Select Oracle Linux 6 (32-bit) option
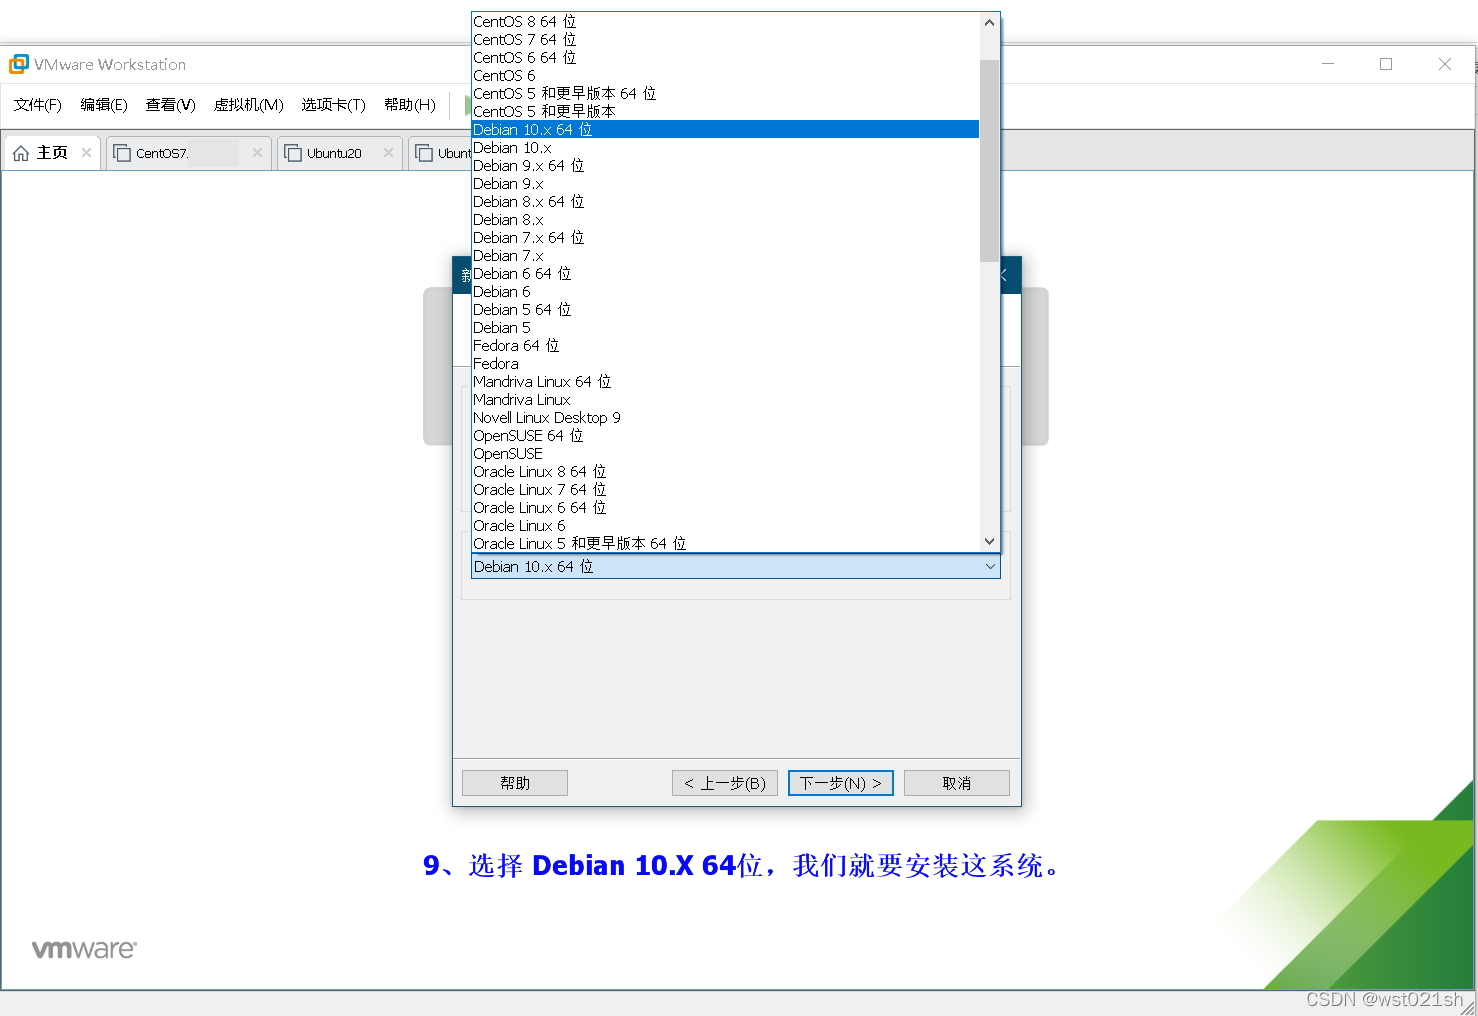The width and height of the screenshot is (1478, 1016). [725, 526]
